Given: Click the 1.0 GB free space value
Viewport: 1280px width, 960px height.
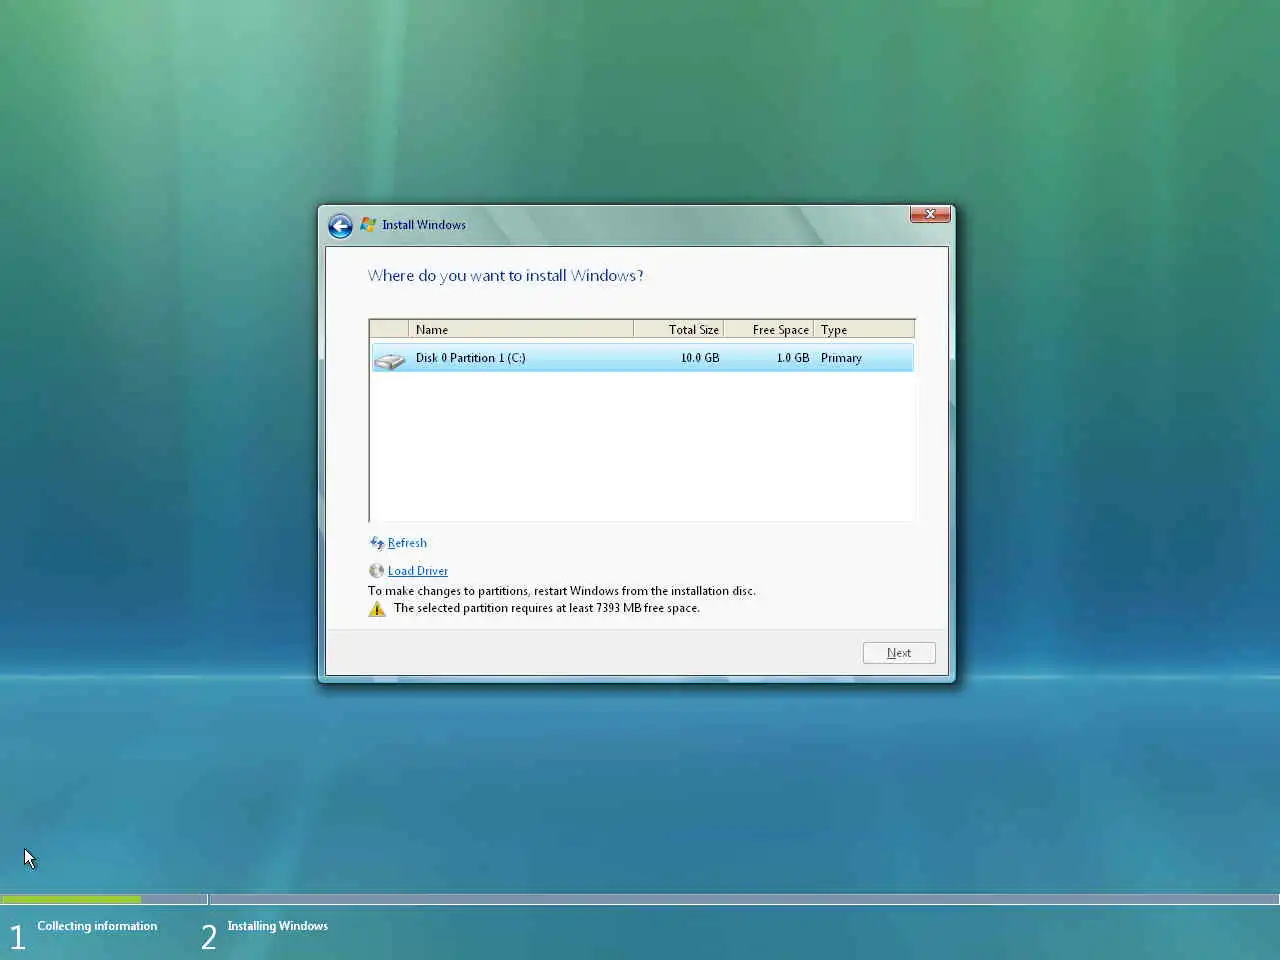Looking at the screenshot, I should (793, 358).
